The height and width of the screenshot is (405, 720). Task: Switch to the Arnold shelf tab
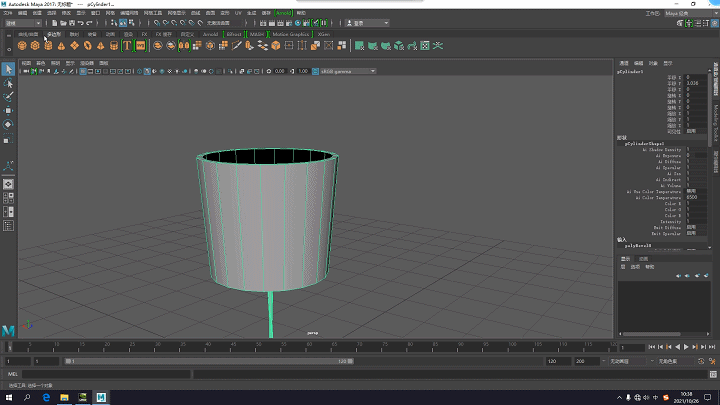(210, 34)
